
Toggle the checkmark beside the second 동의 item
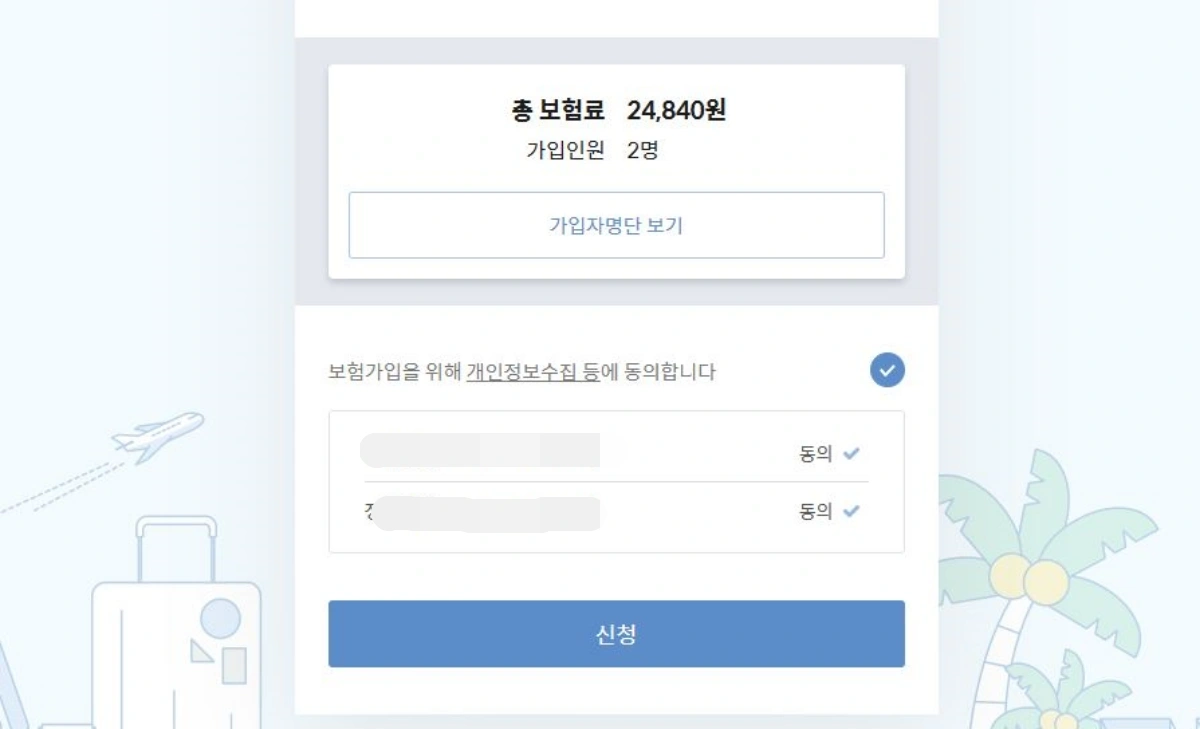click(x=851, y=510)
